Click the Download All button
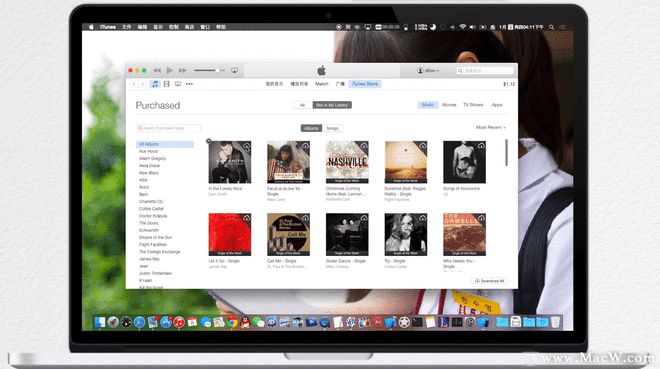 pos(490,281)
